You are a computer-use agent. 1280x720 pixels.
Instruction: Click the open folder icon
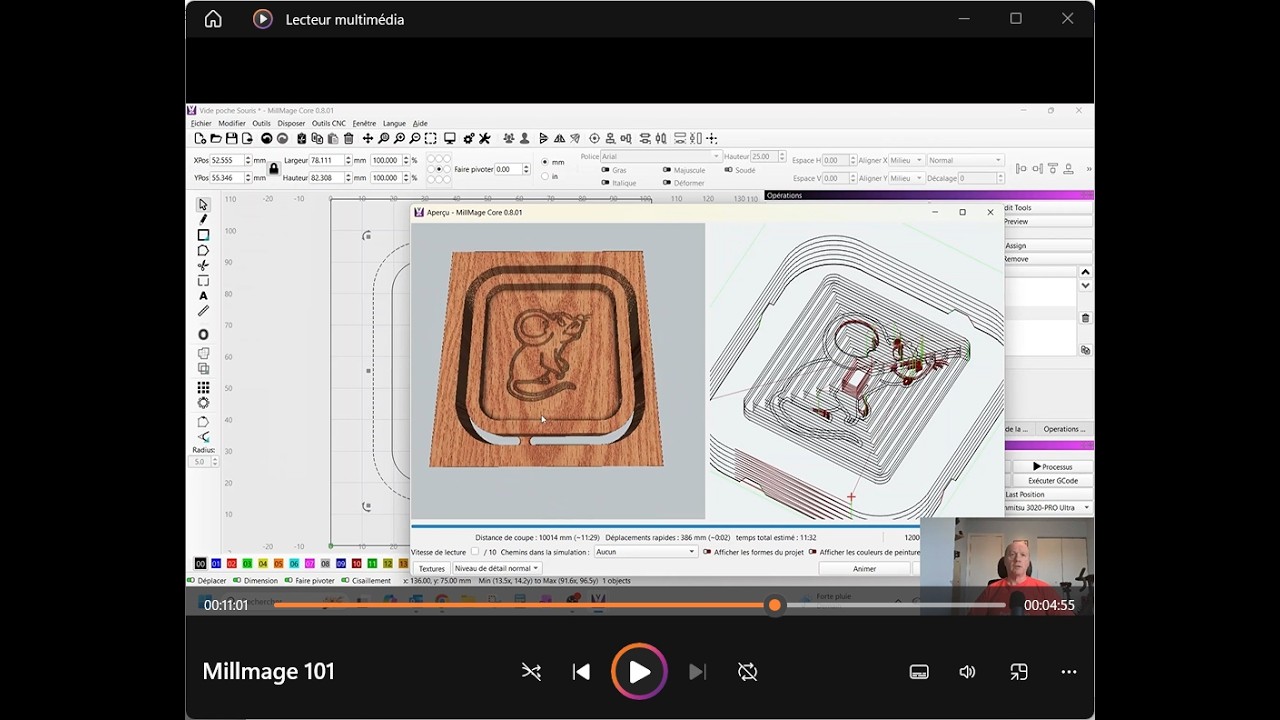[216, 138]
